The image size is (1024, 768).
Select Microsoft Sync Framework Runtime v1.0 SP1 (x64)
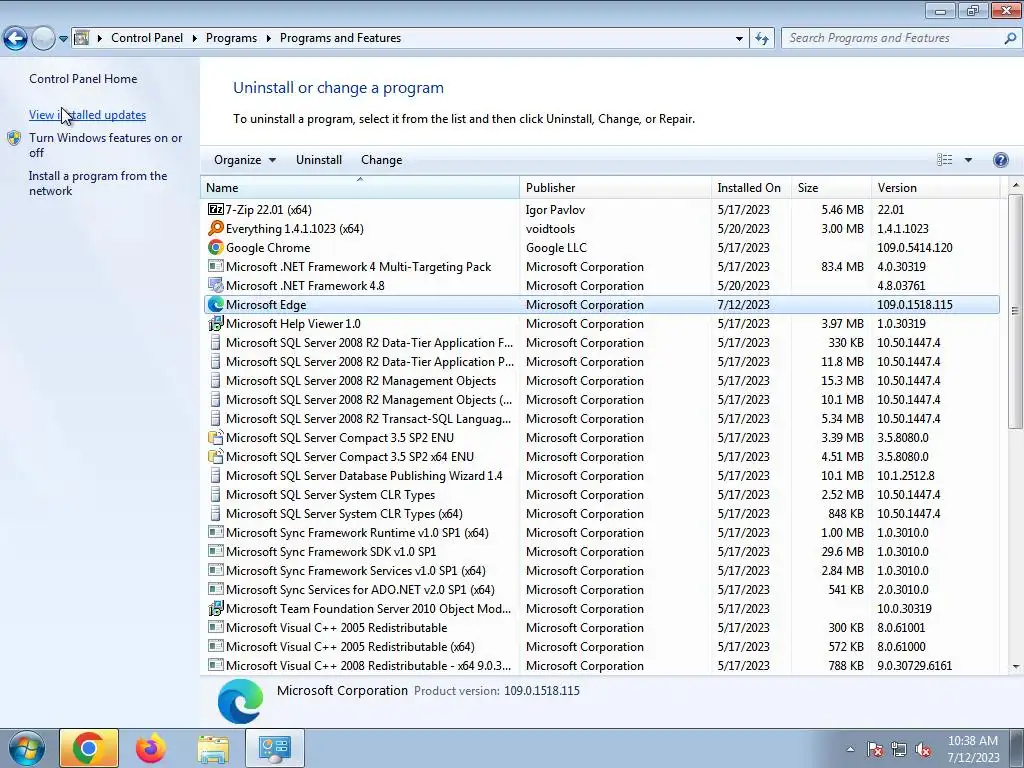coord(600,532)
